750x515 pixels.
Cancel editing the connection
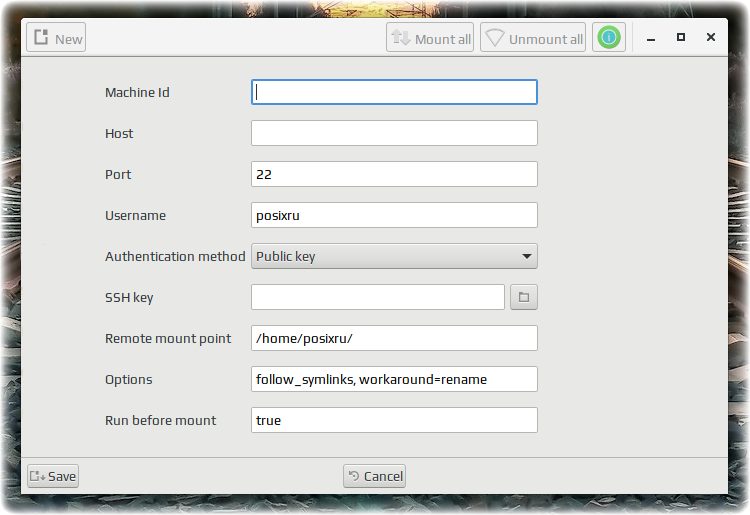point(375,476)
